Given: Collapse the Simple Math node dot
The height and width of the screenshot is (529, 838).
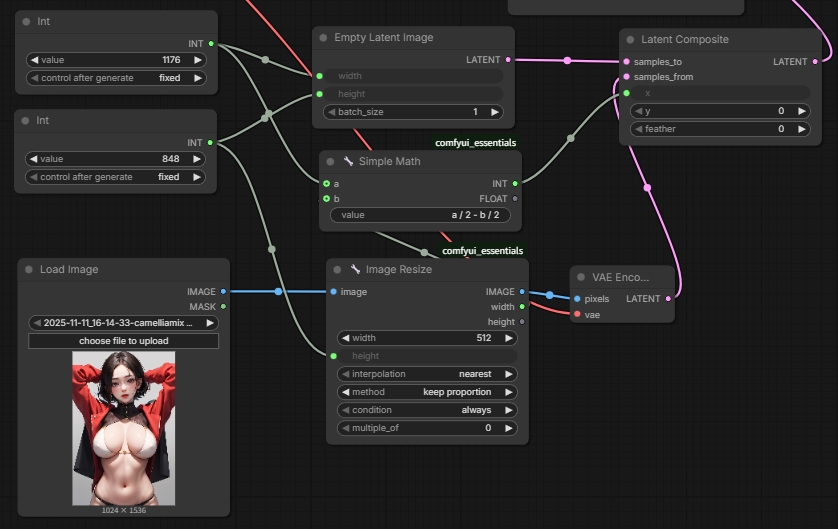Looking at the screenshot, I should click(x=330, y=161).
